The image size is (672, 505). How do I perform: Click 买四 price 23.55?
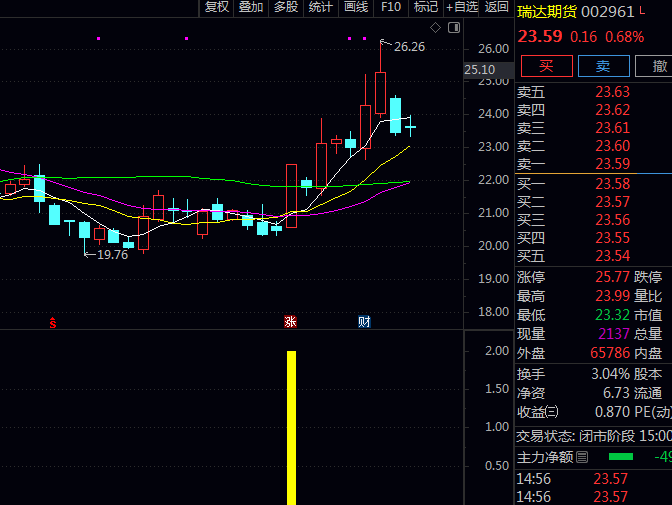pos(612,238)
